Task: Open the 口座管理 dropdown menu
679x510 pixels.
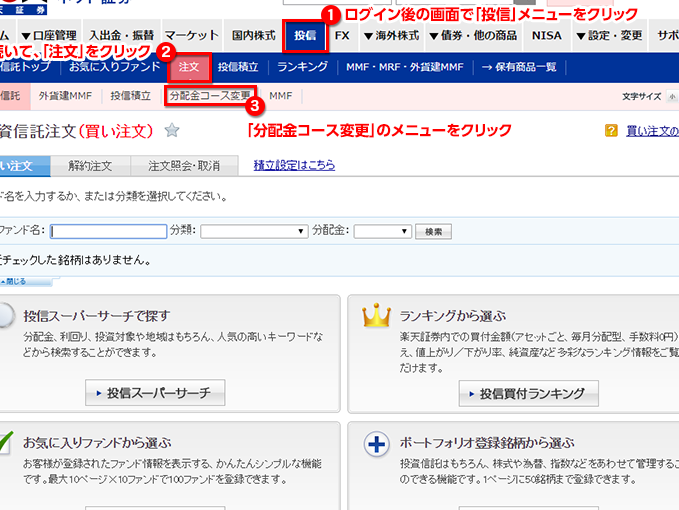Action: (x=49, y=36)
